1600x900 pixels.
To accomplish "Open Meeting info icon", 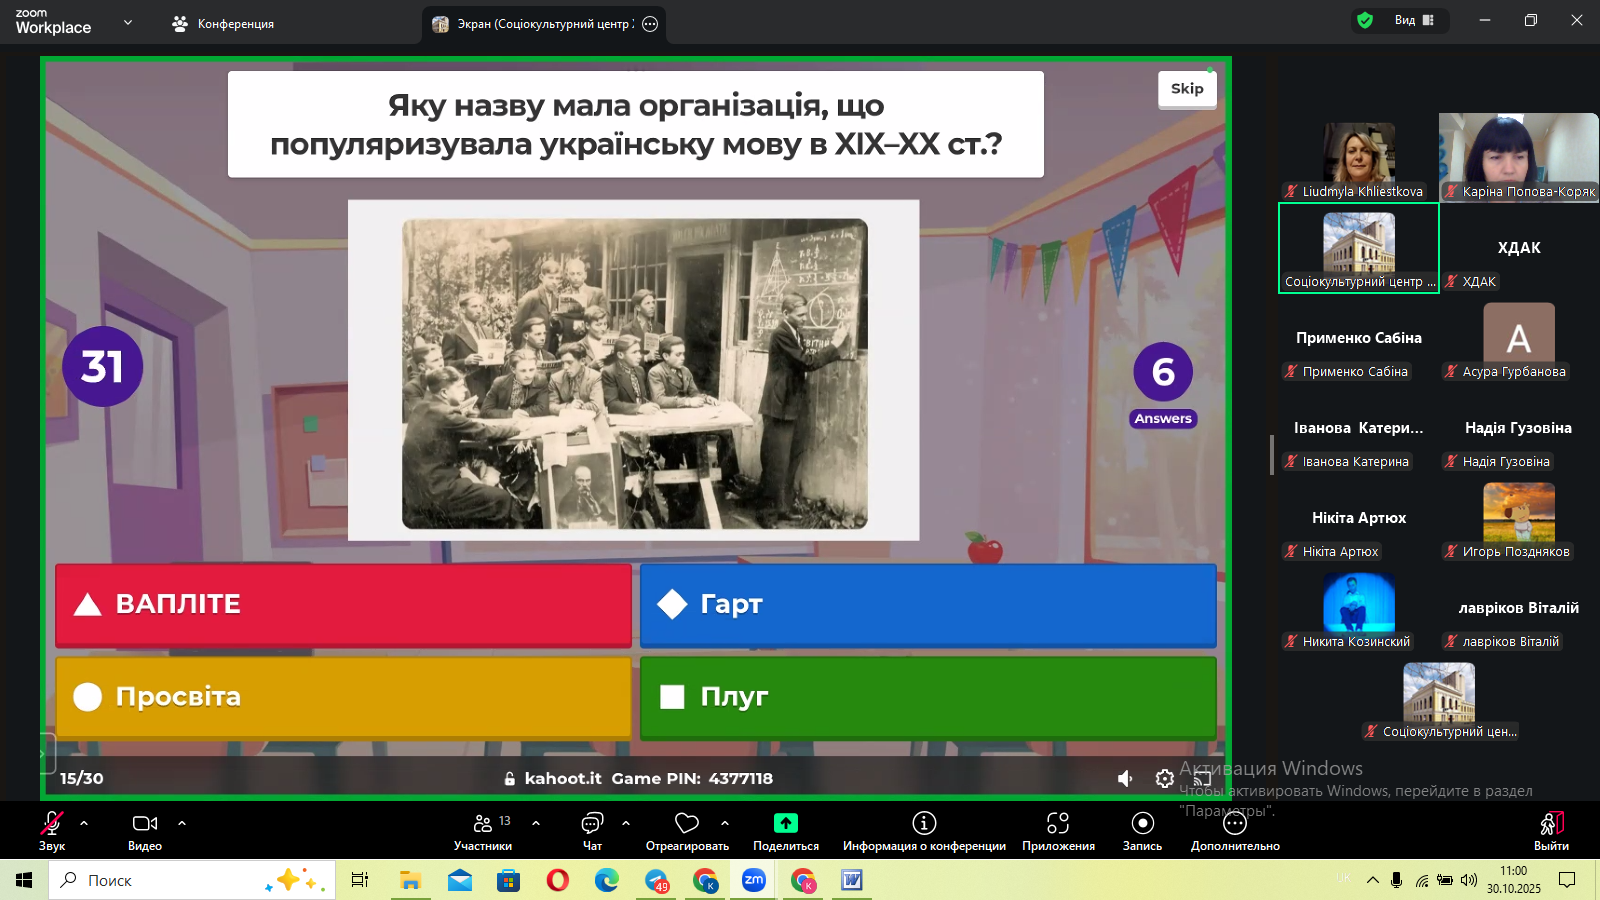I will point(924,823).
